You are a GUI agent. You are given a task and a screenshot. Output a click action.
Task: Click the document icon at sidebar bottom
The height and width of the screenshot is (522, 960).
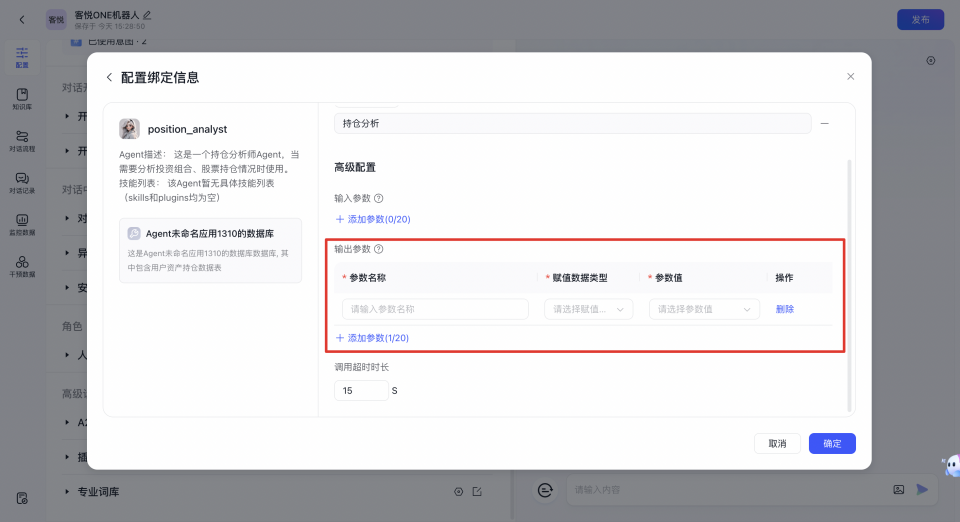click(x=22, y=498)
